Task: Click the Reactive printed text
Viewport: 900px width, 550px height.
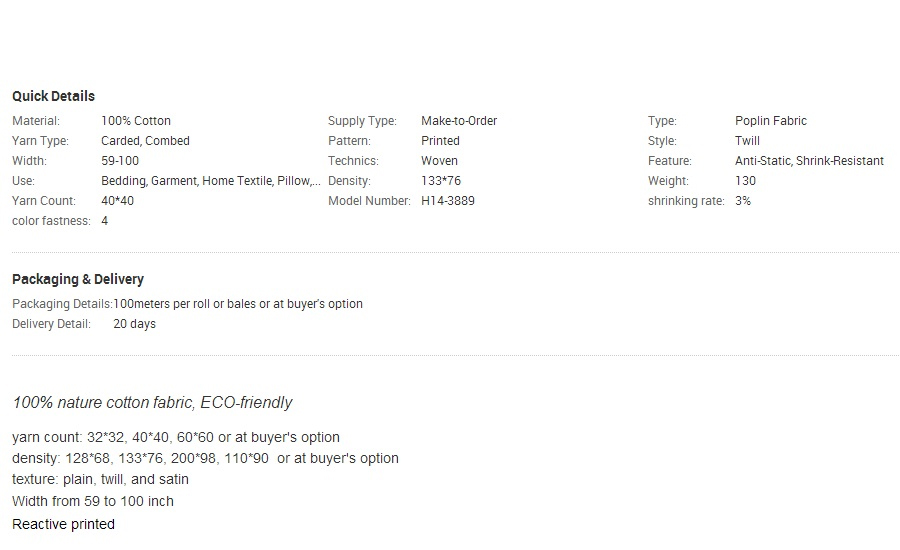Action: pyautogui.click(x=63, y=524)
